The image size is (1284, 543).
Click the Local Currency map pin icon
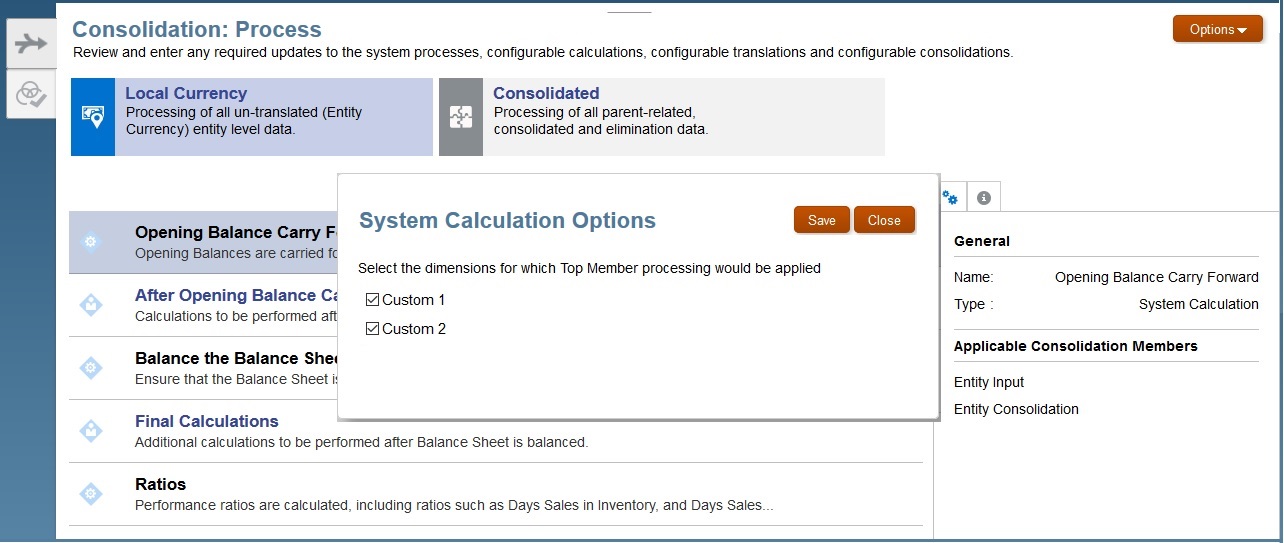pos(93,117)
